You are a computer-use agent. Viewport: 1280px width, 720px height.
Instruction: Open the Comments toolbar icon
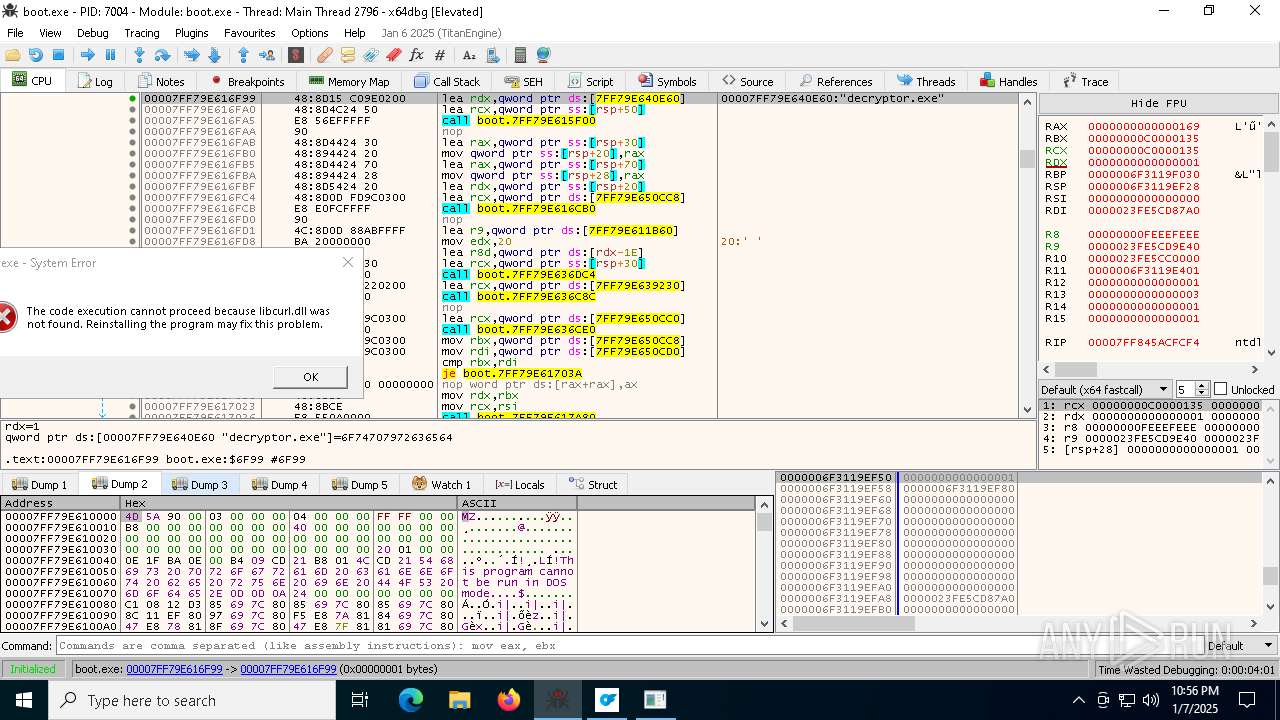click(x=348, y=55)
